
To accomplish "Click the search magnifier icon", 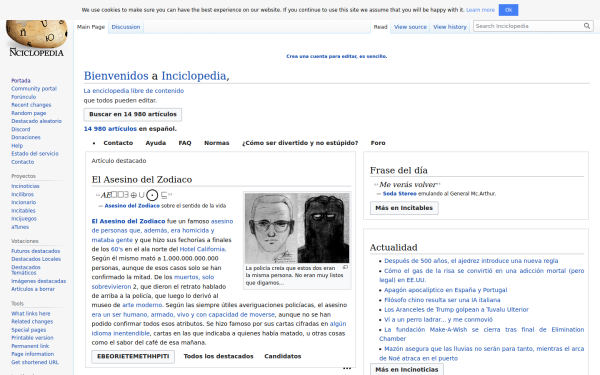I will pyautogui.click(x=587, y=26).
